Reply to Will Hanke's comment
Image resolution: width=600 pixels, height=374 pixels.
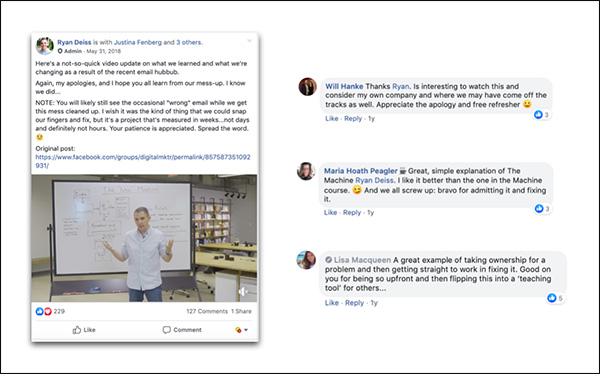point(353,118)
